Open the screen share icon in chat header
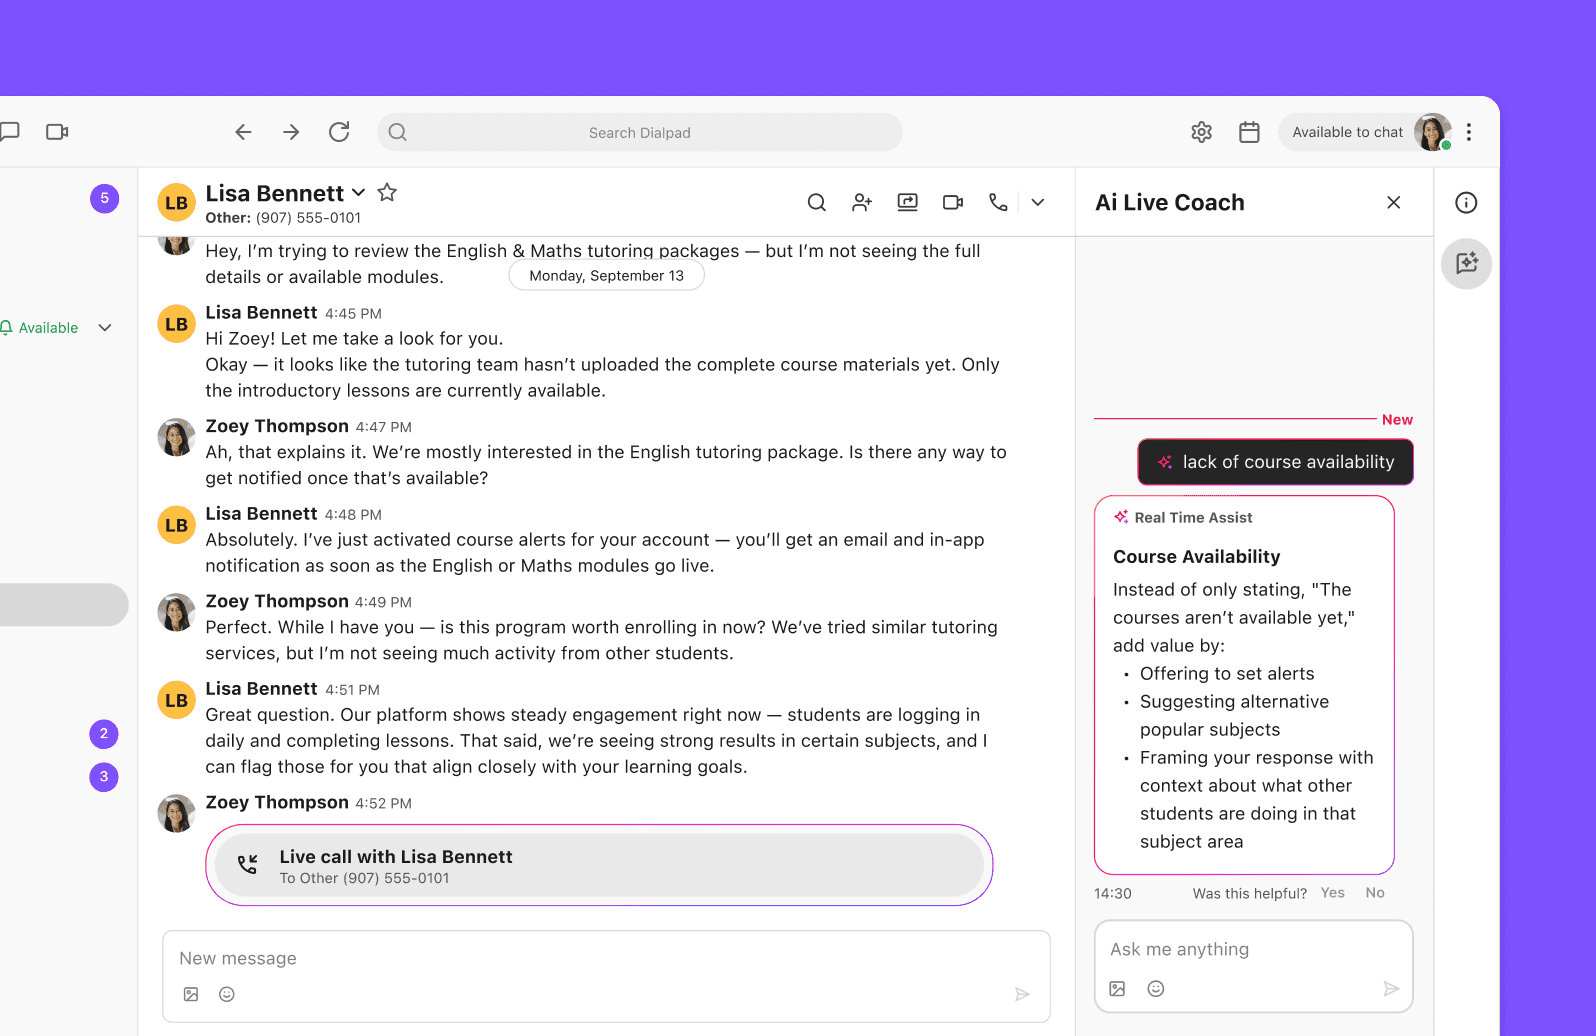The image size is (1596, 1036). click(907, 202)
